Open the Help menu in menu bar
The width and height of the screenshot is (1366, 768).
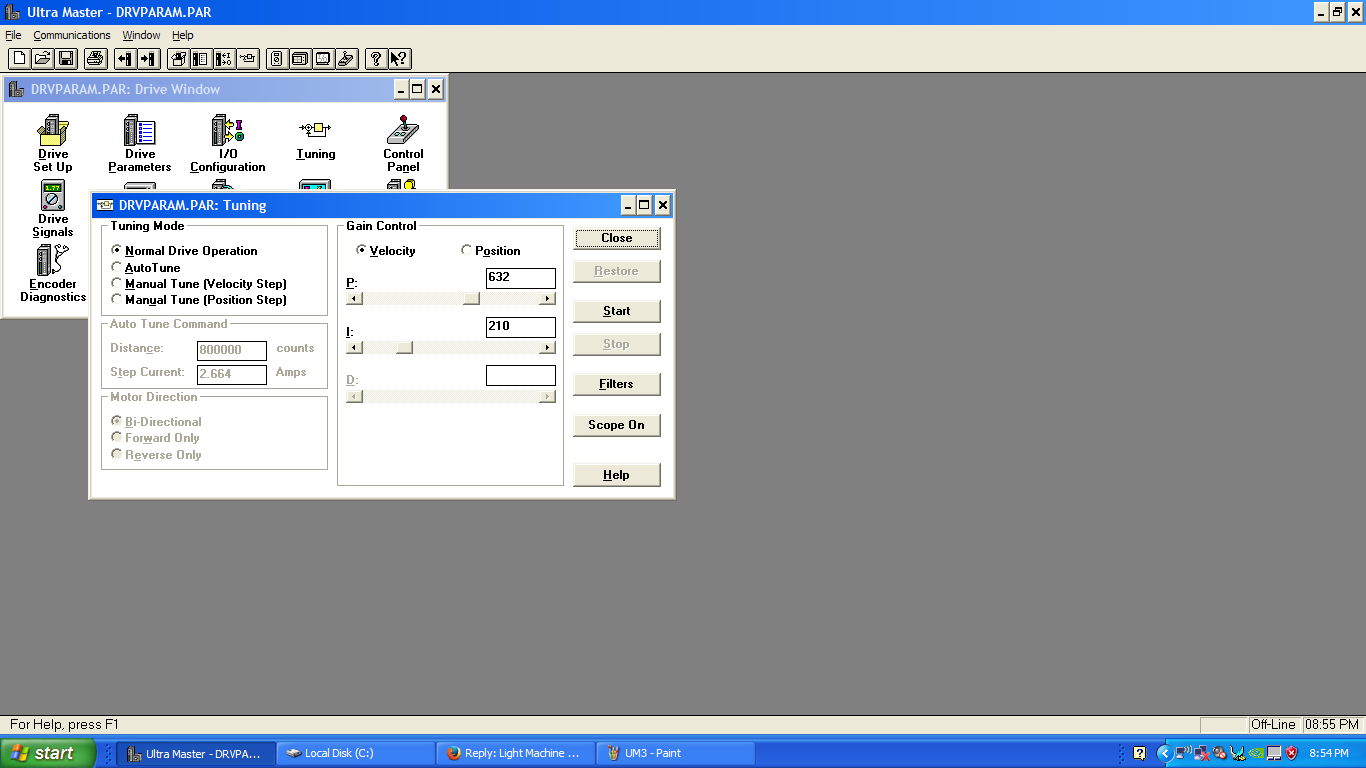(x=183, y=35)
